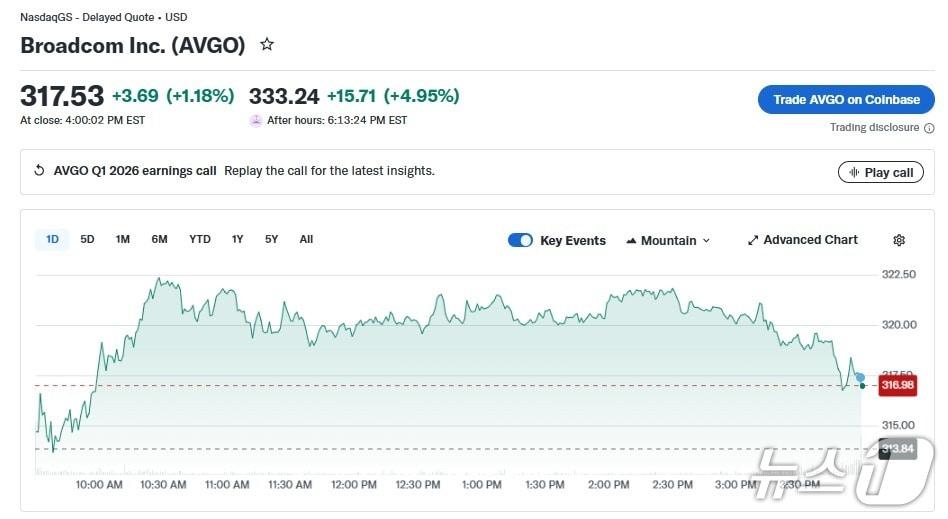Switch to the YTD range

(x=200, y=239)
